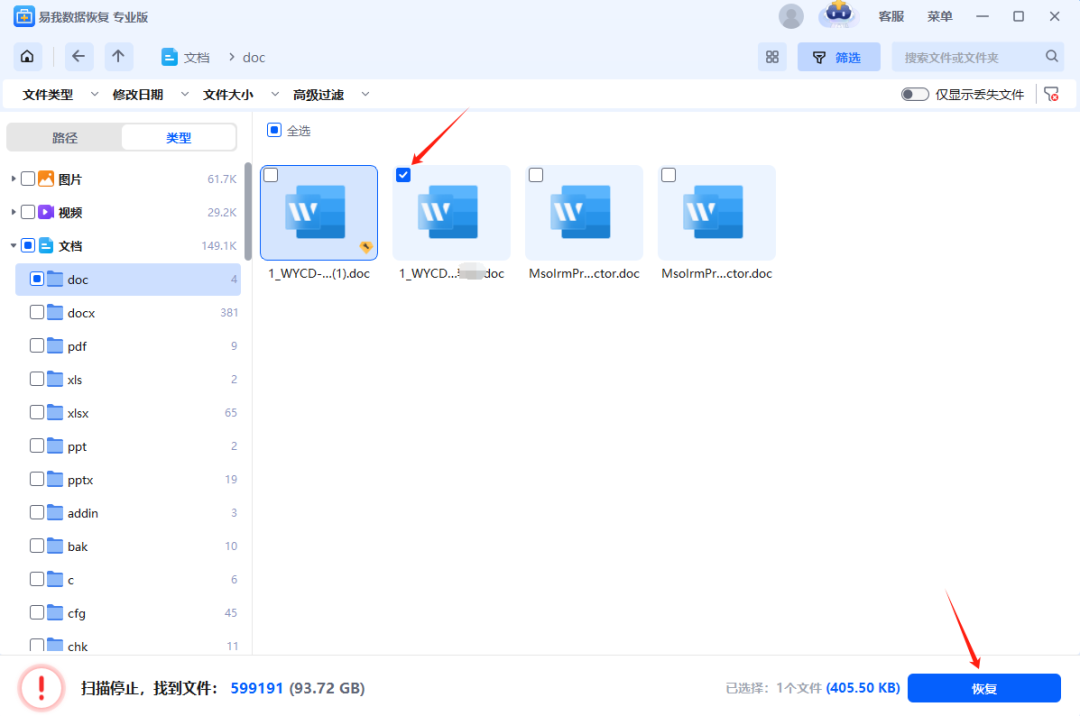Go to the home screen icon
The width and height of the screenshot is (1080, 716).
point(28,56)
